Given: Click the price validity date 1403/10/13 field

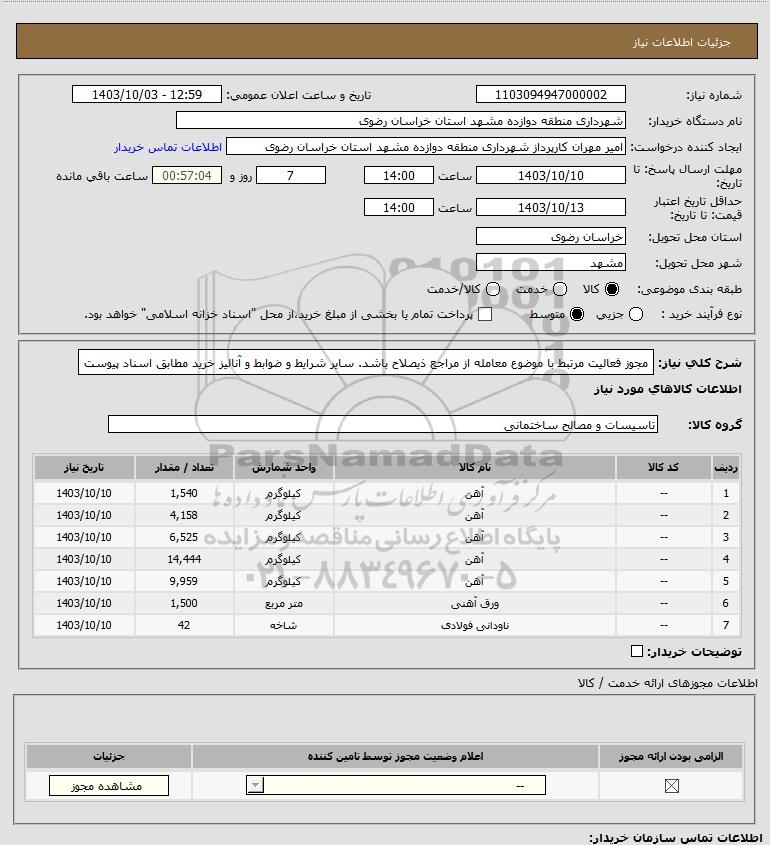Looking at the screenshot, I should 551,207.
